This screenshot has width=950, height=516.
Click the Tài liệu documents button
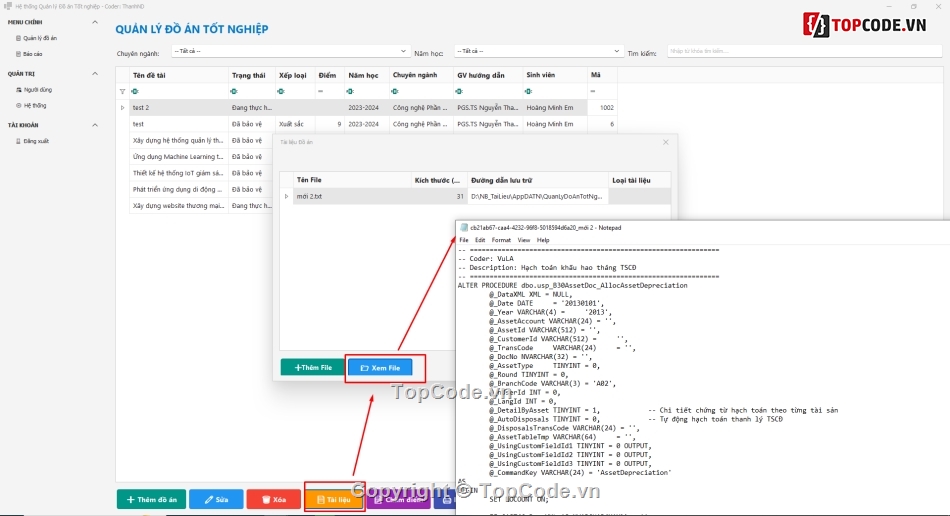coord(334,500)
